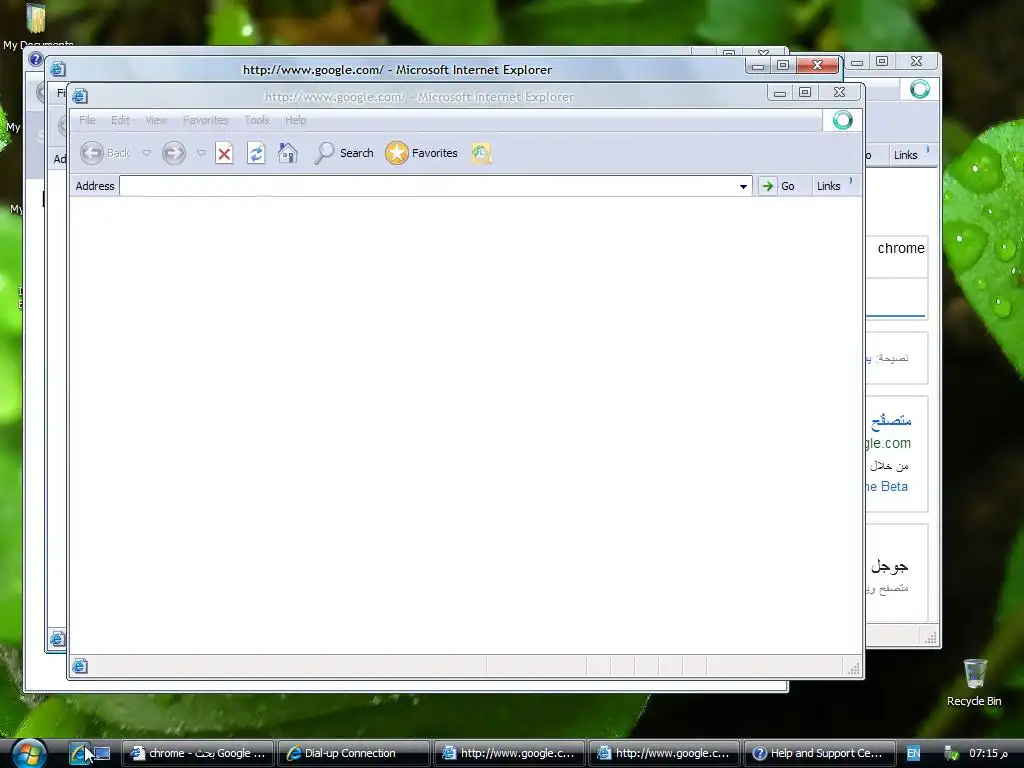Stop page loading with red X icon
This screenshot has height=768, width=1024.
(224, 153)
